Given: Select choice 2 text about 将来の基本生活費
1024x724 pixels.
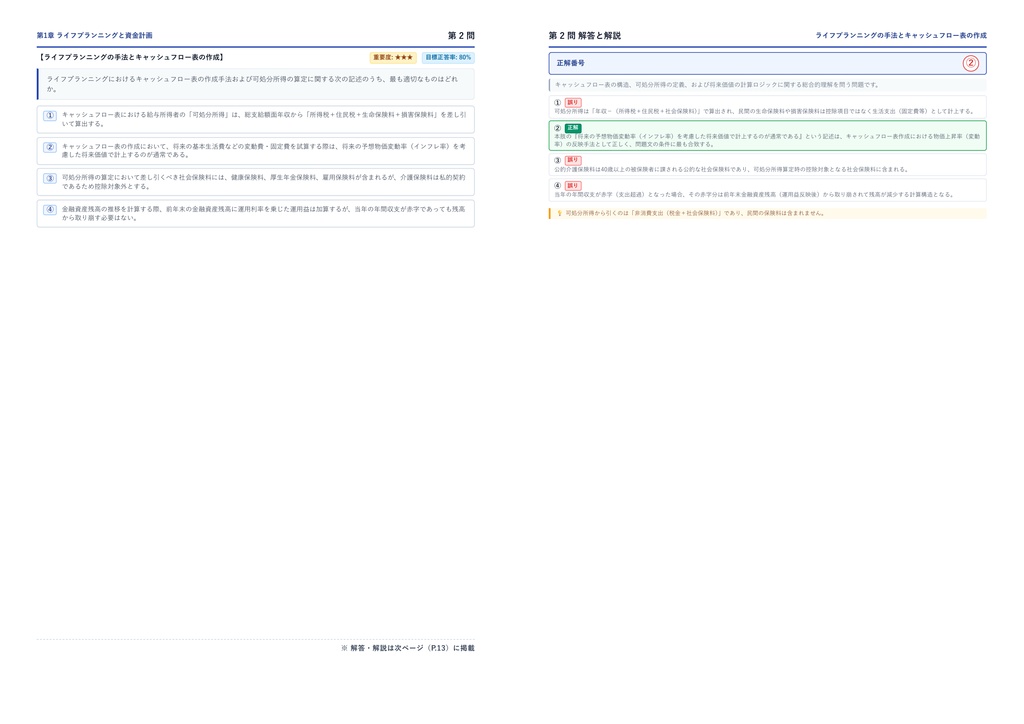Looking at the screenshot, I should point(264,151).
